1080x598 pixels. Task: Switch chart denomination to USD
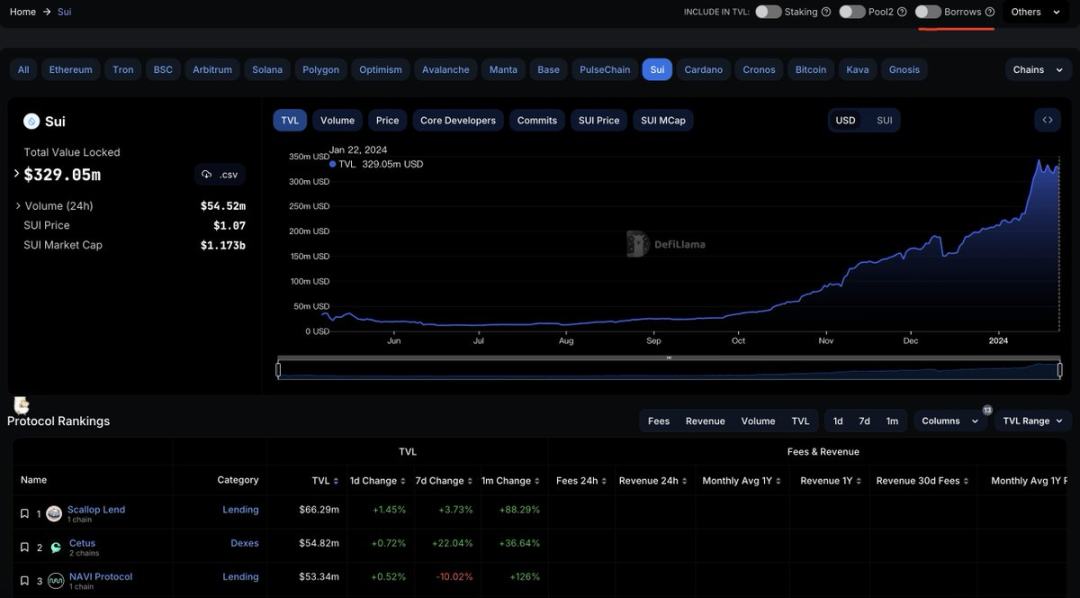click(845, 120)
